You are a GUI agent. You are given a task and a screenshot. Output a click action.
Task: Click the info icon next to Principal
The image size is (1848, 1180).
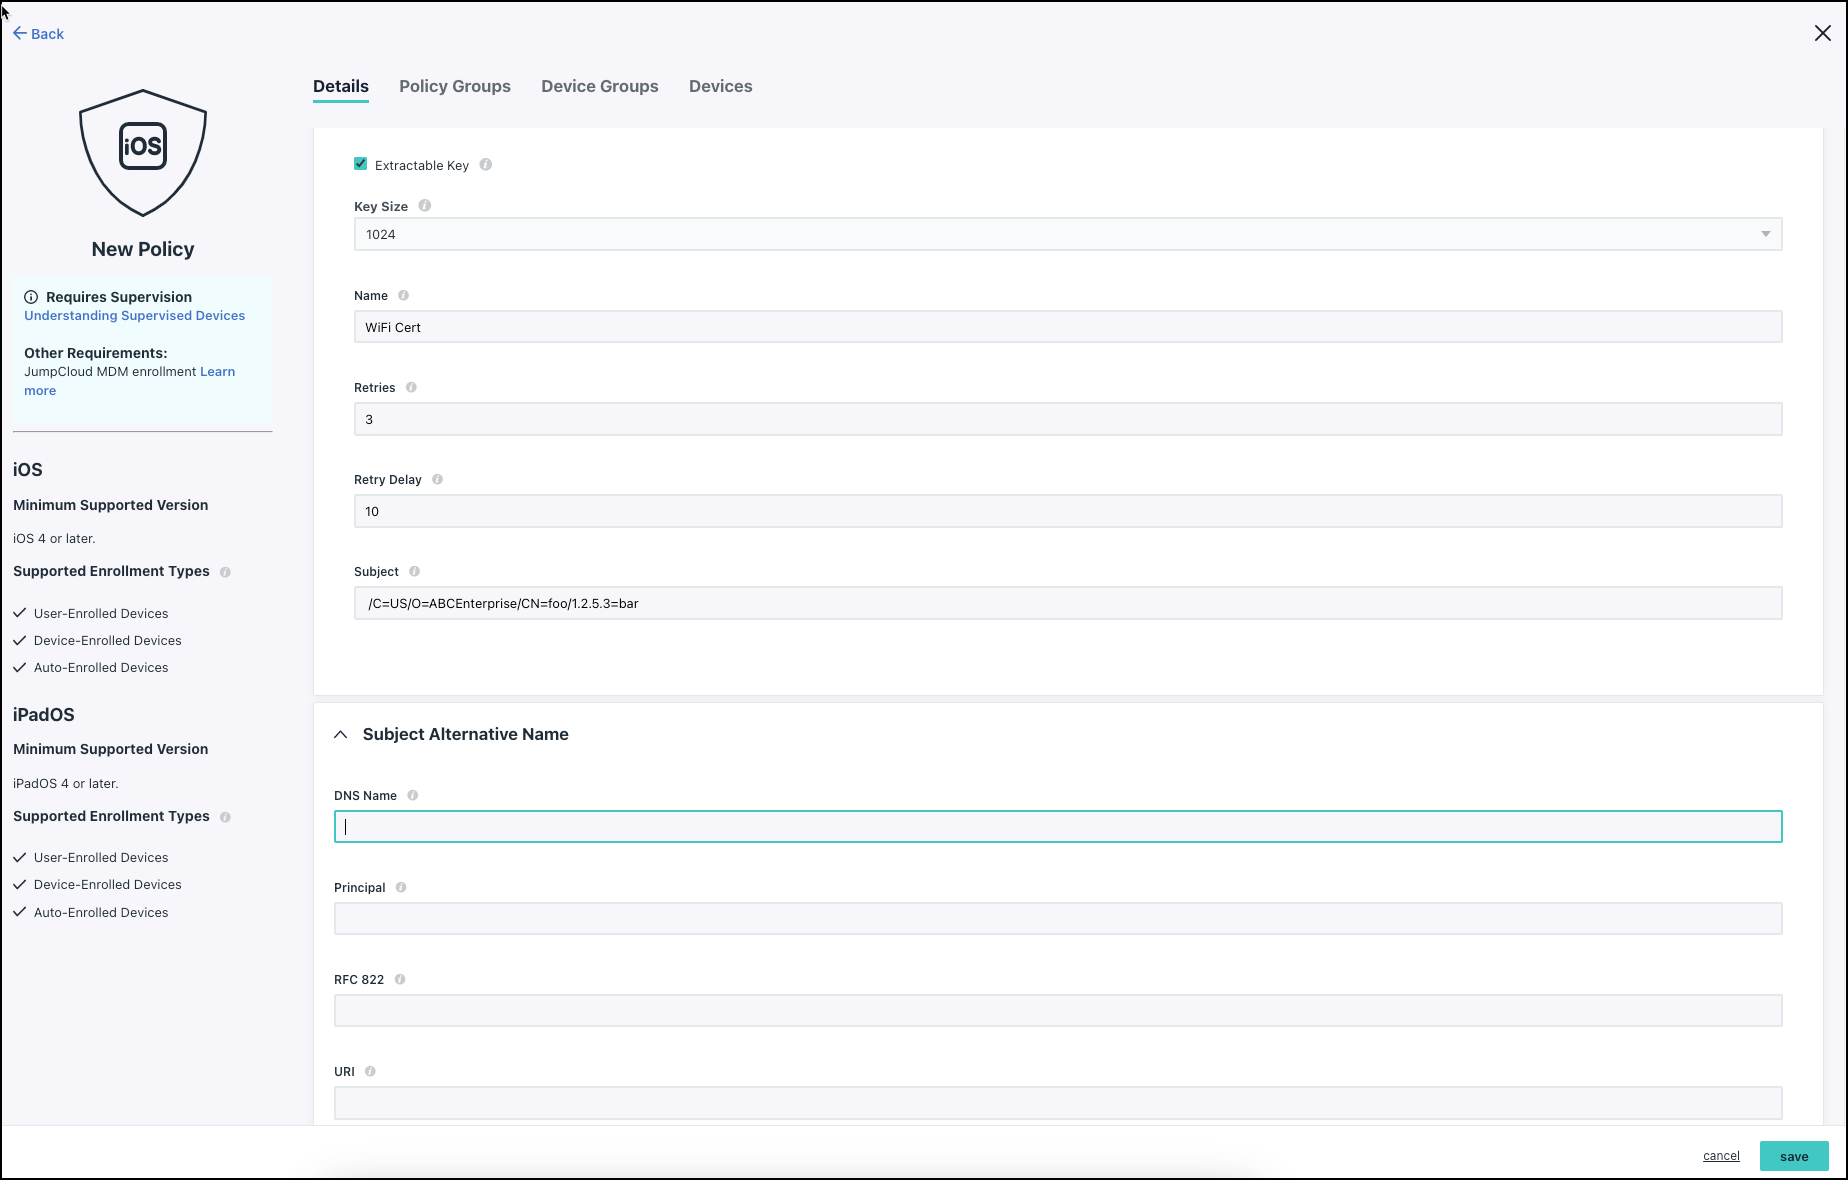401,888
